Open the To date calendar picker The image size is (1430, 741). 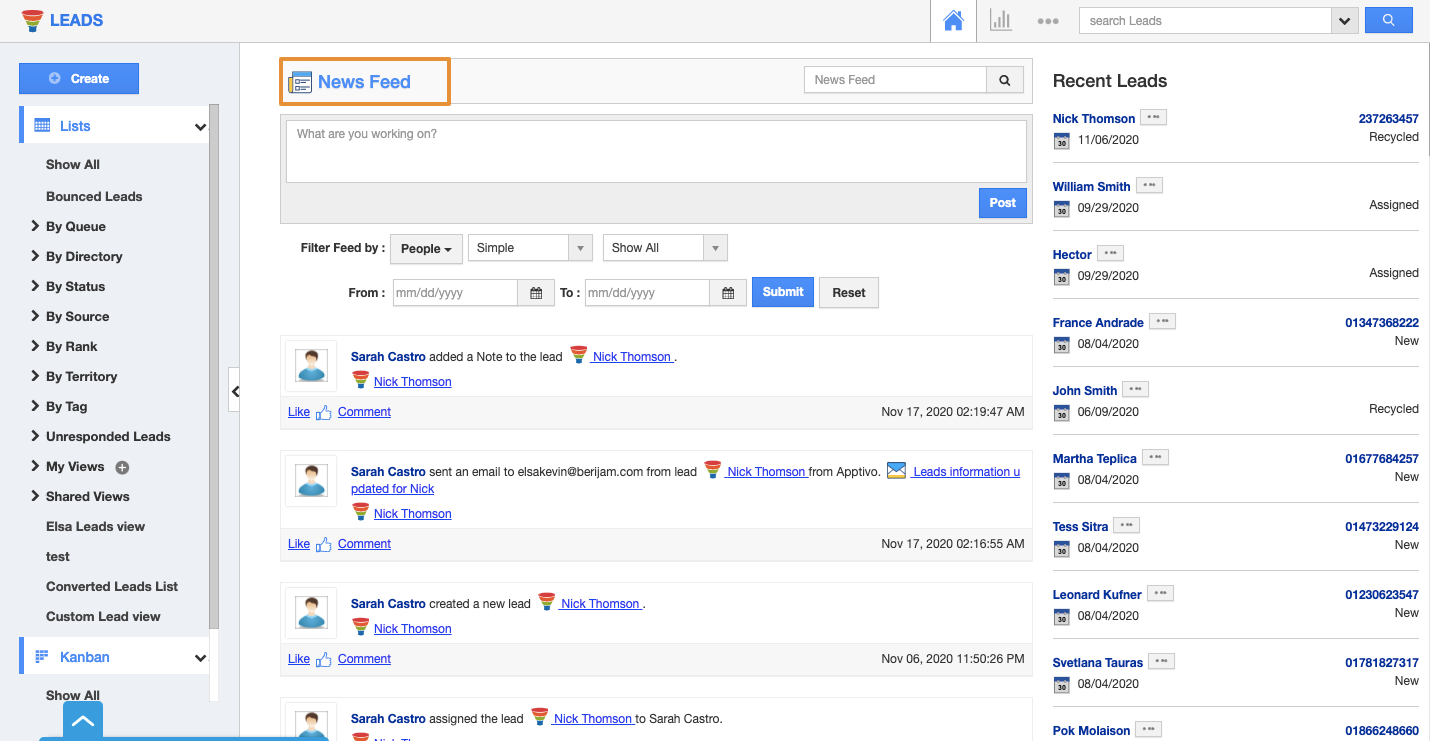[728, 293]
